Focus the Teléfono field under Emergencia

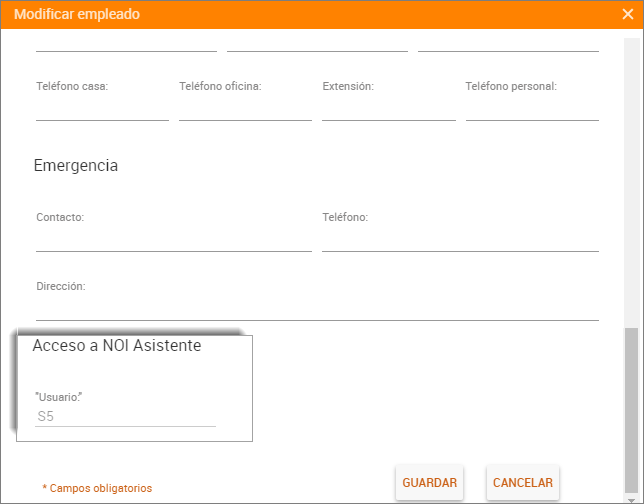pos(460,239)
